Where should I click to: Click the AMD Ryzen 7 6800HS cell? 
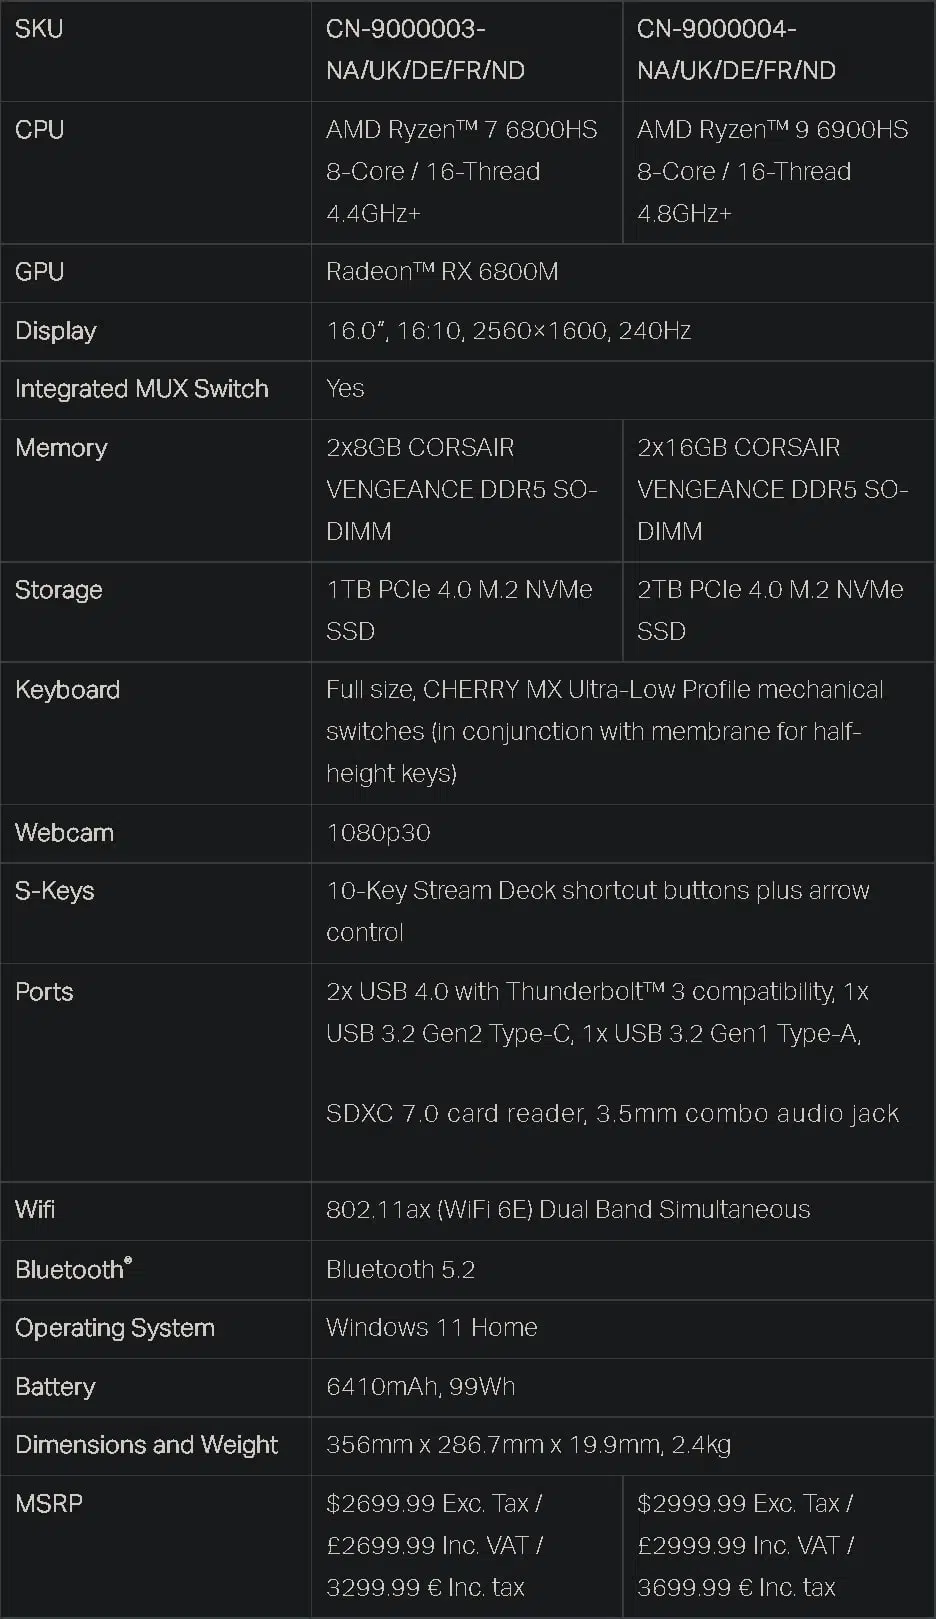[466, 171]
